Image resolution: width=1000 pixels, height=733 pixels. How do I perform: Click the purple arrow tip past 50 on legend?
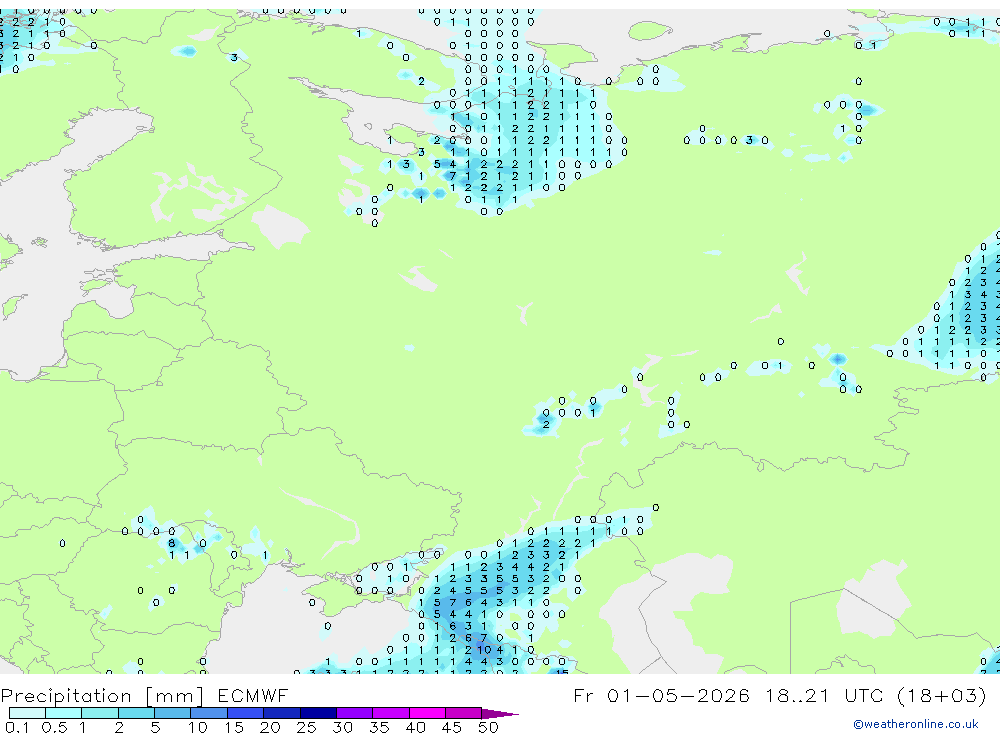pyautogui.click(x=500, y=714)
